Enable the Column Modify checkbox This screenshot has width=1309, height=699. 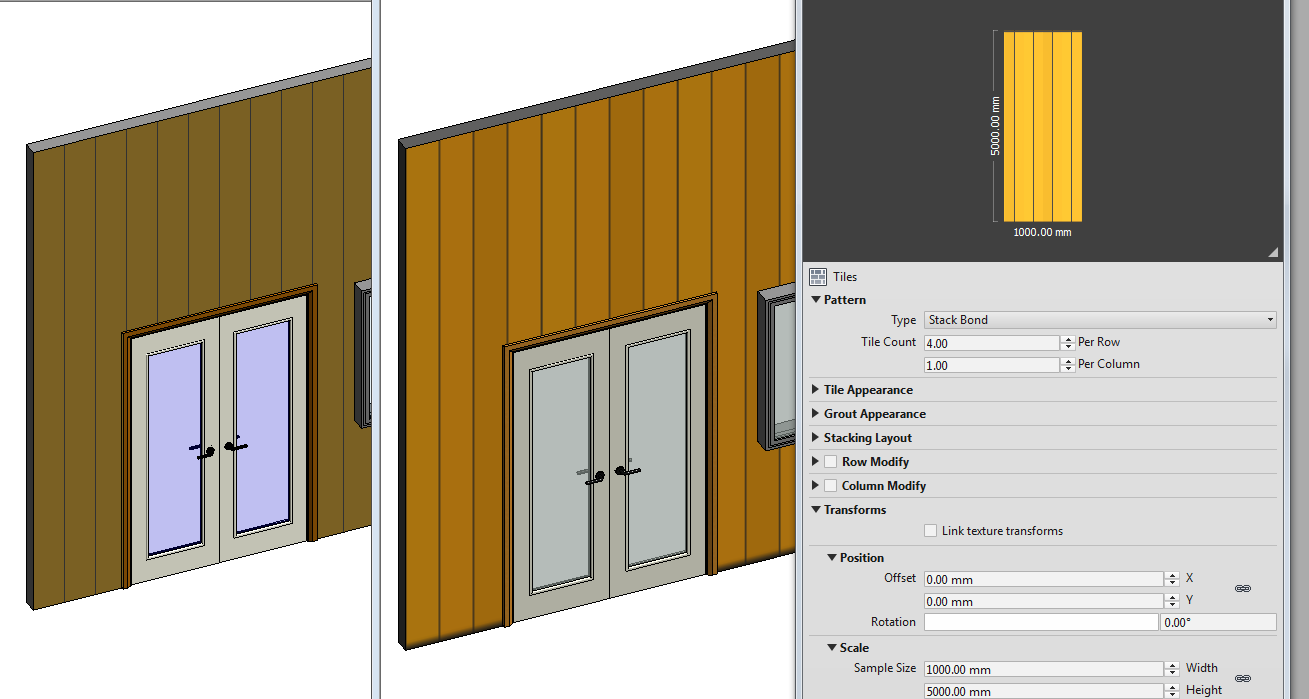(830, 485)
